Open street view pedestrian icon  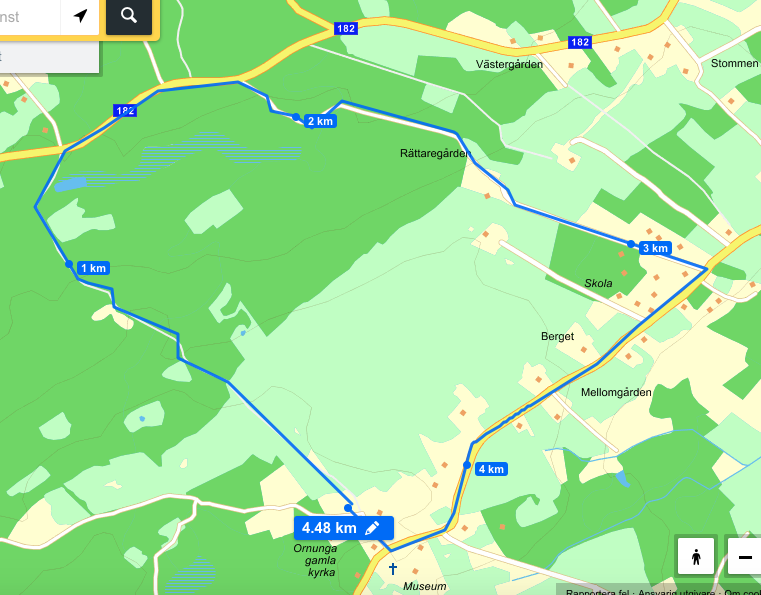pyautogui.click(x=696, y=556)
